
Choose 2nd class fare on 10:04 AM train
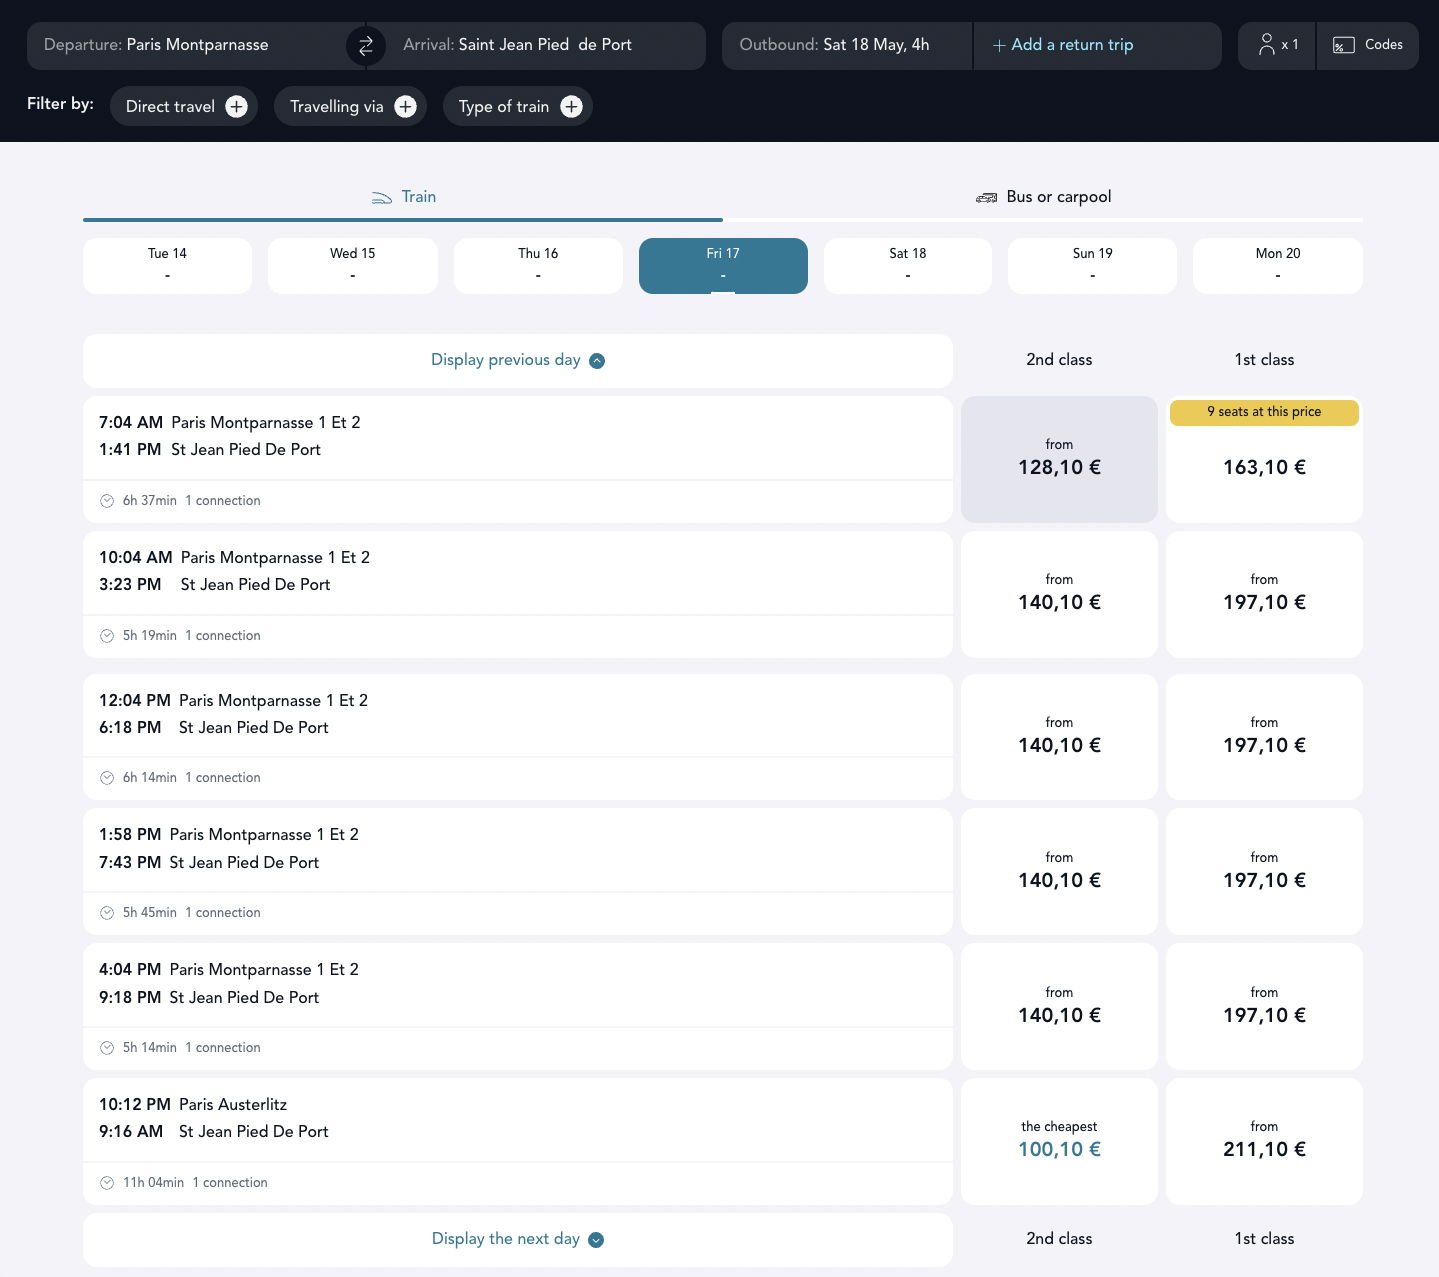(x=1059, y=594)
